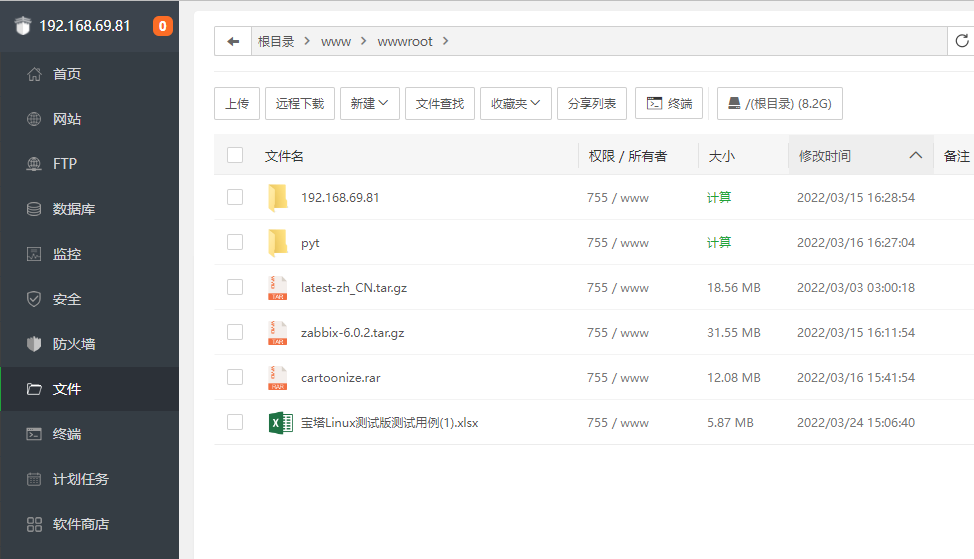The image size is (974, 559).
Task: Click the Excel icon of the xlsx file
Action: [x=281, y=423]
